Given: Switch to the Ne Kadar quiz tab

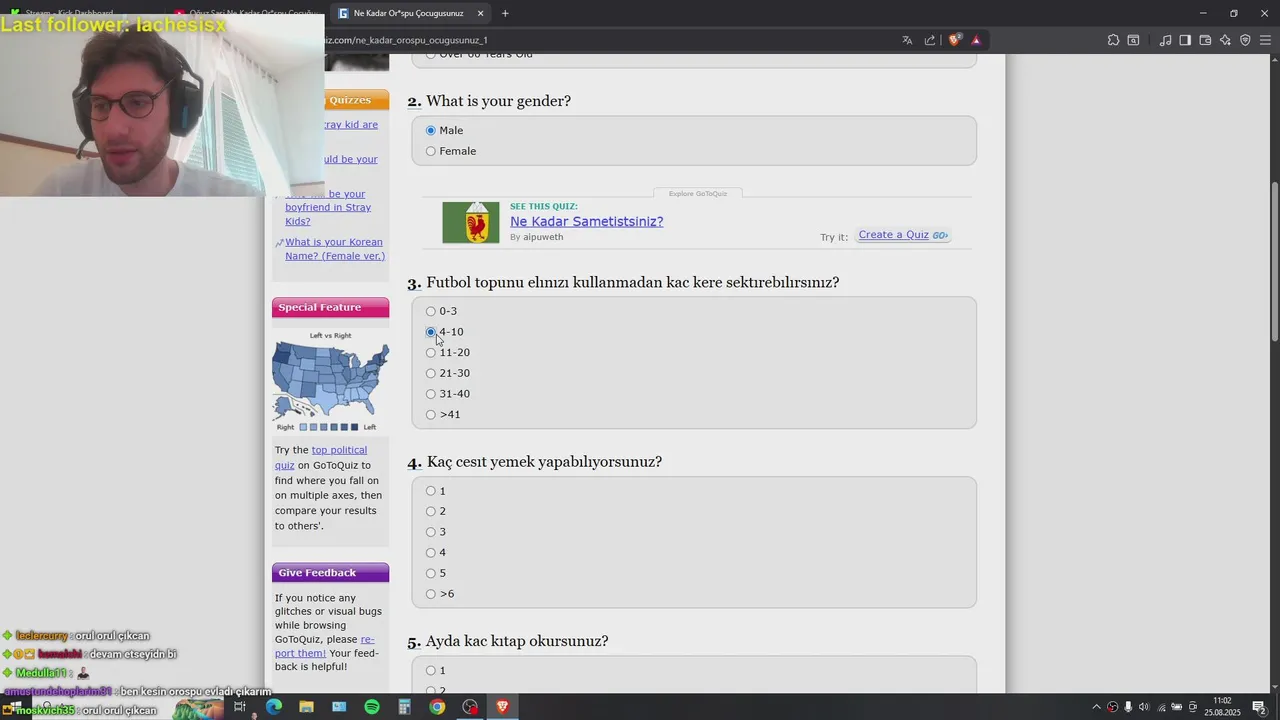Looking at the screenshot, I should (x=410, y=13).
